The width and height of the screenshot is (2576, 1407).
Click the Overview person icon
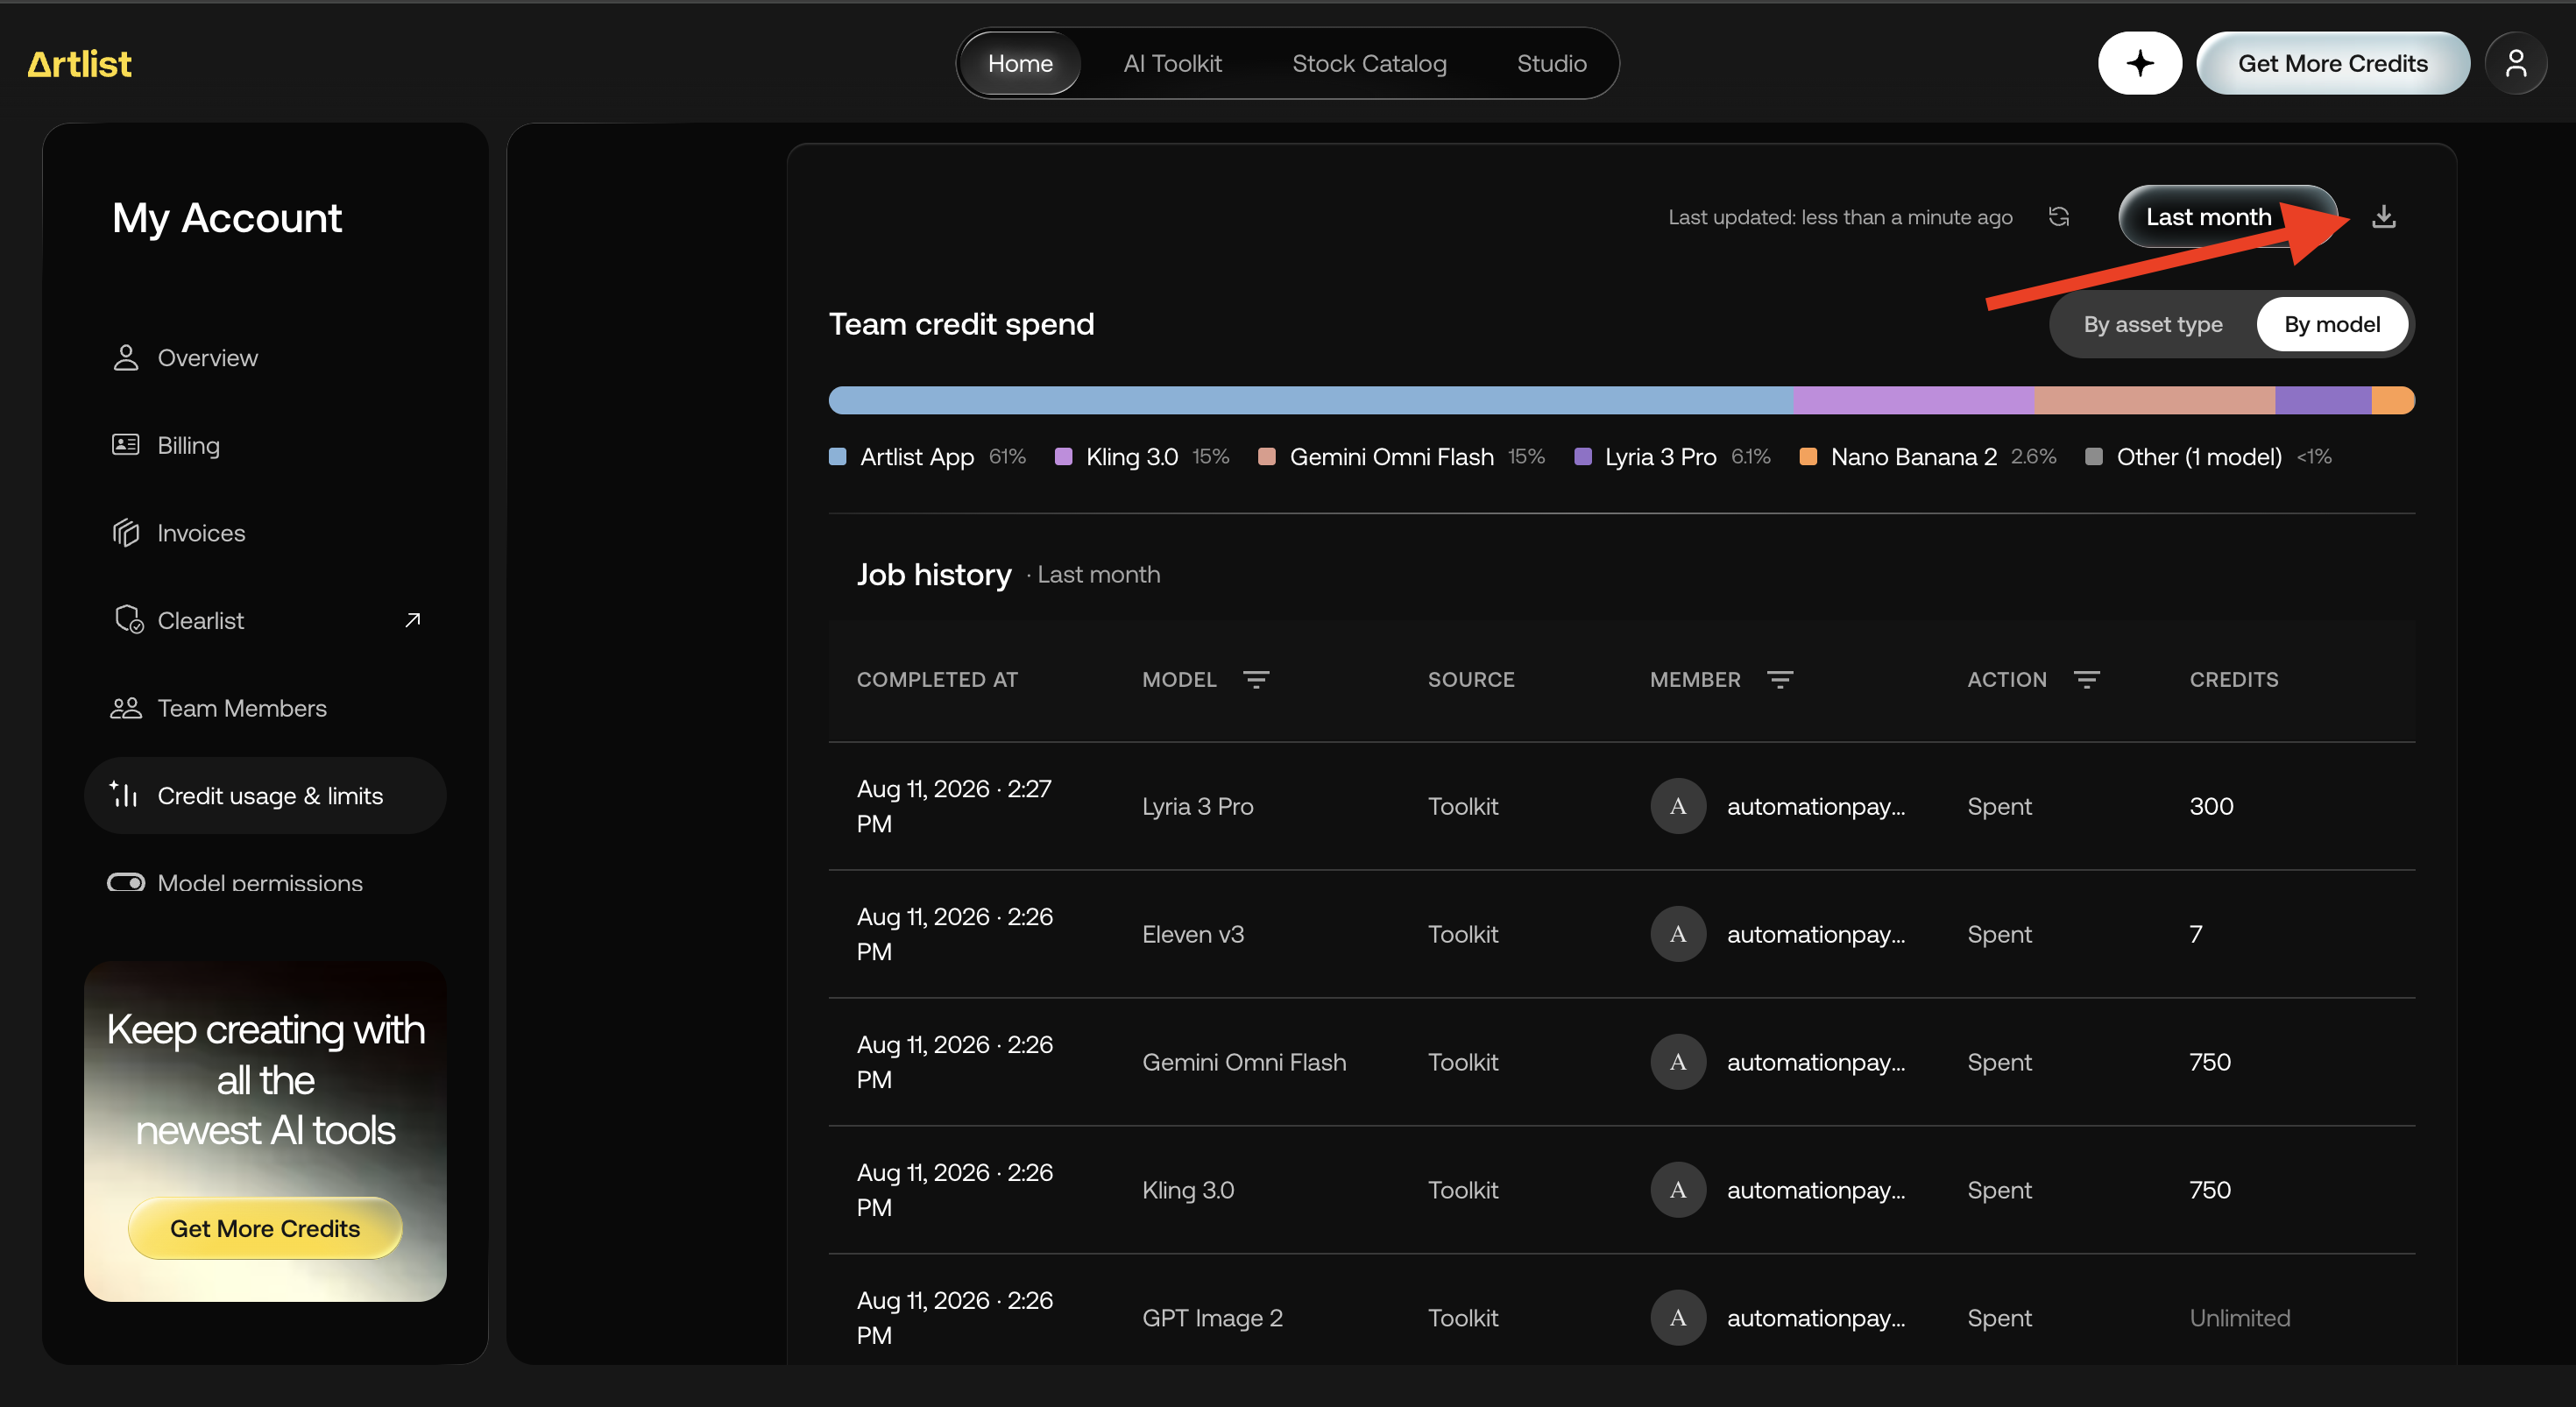[125, 358]
